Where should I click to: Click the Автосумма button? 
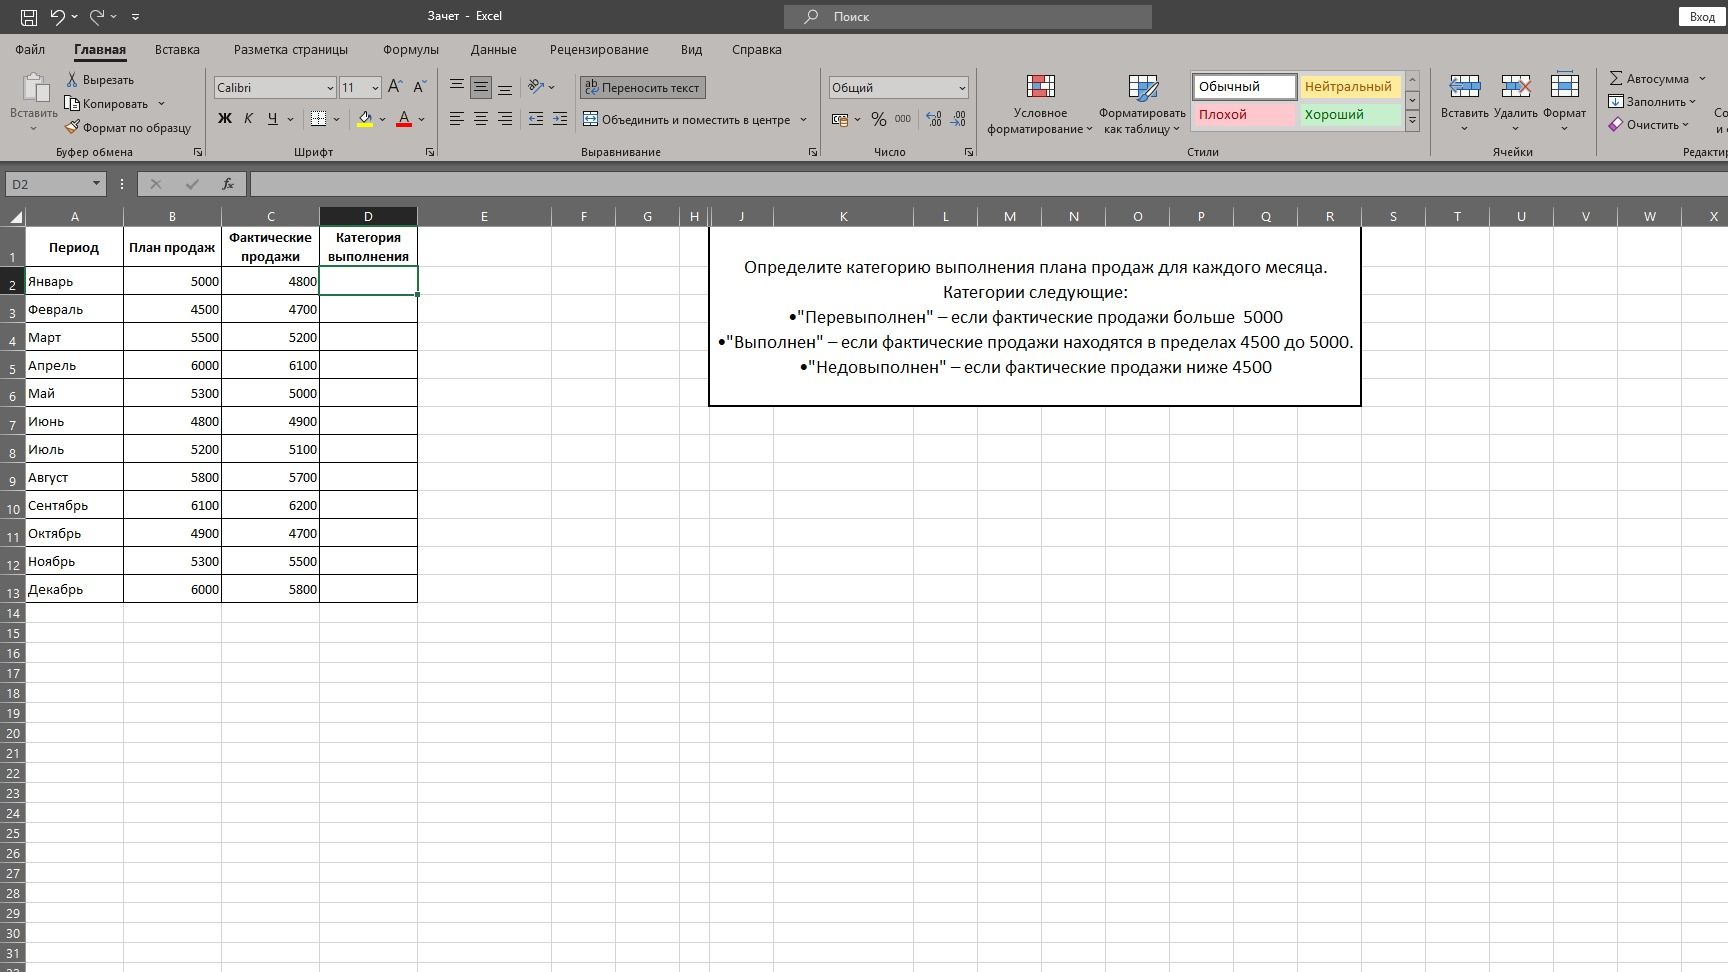[1657, 79]
